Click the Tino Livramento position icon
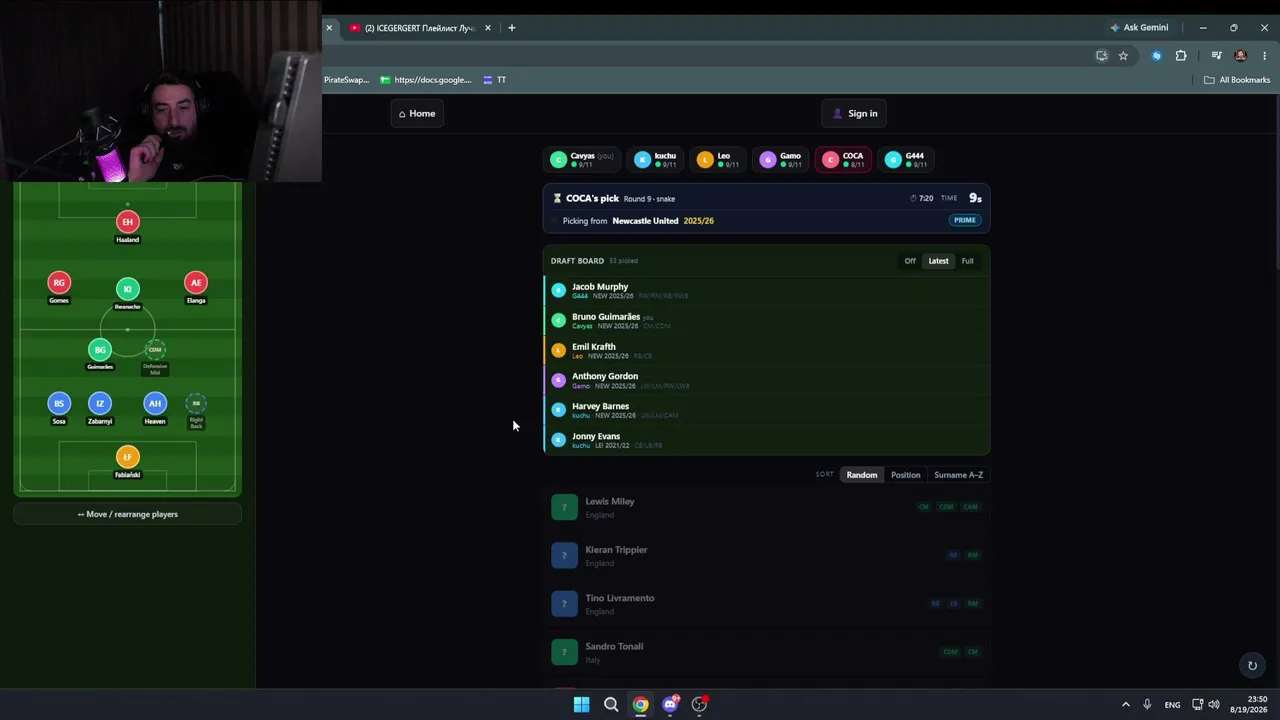Screen dimensions: 1280x720 point(564,603)
